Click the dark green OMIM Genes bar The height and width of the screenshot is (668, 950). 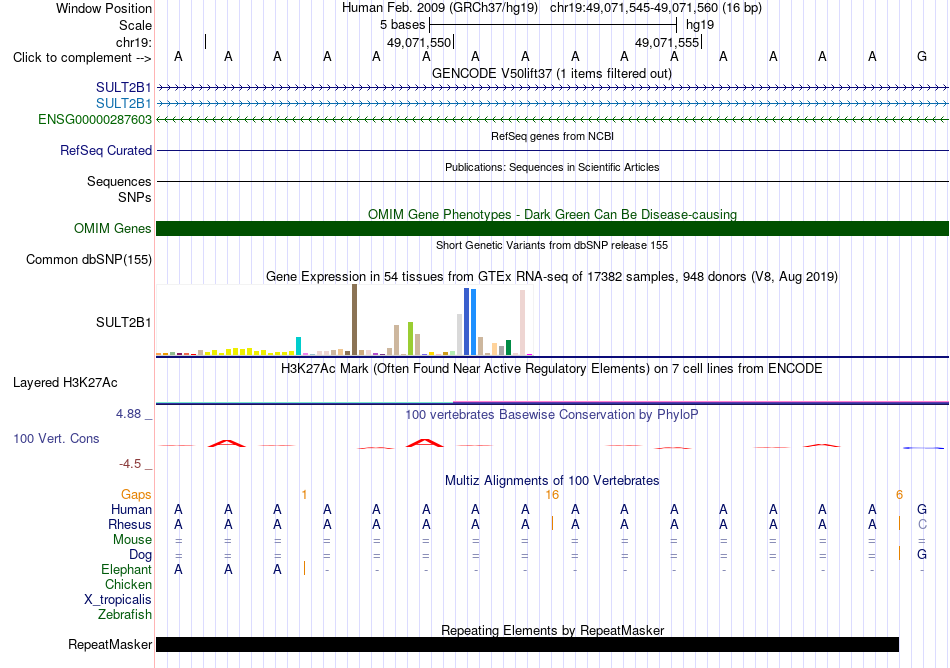point(552,228)
